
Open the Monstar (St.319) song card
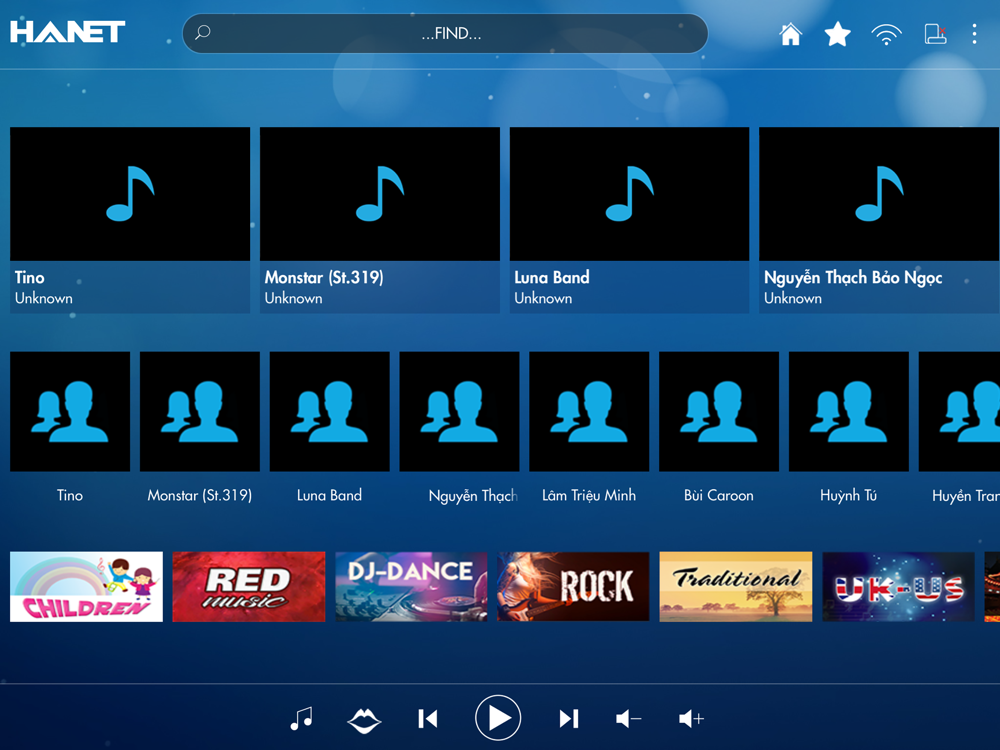point(379,220)
